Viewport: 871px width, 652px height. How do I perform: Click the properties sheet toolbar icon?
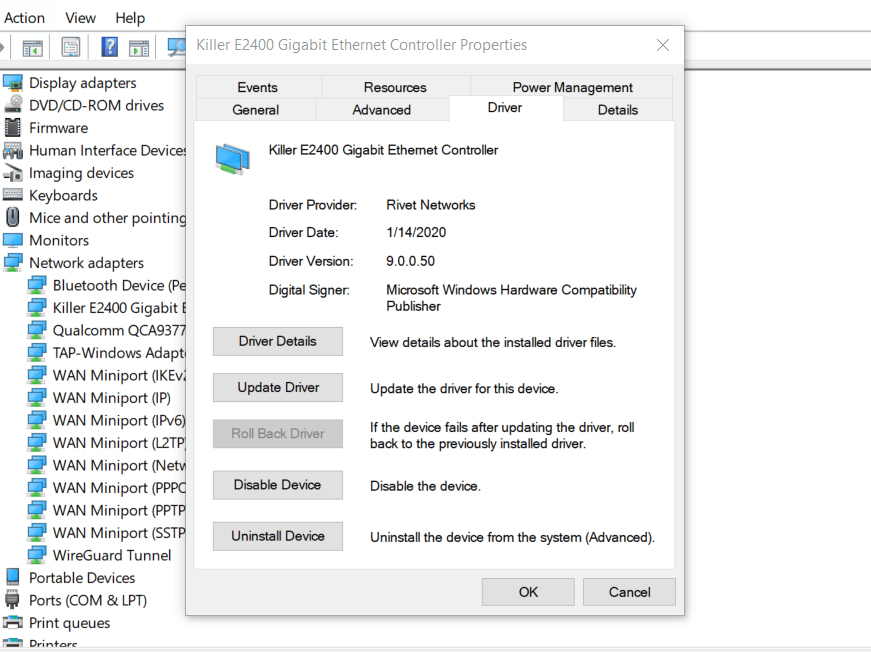coord(71,47)
